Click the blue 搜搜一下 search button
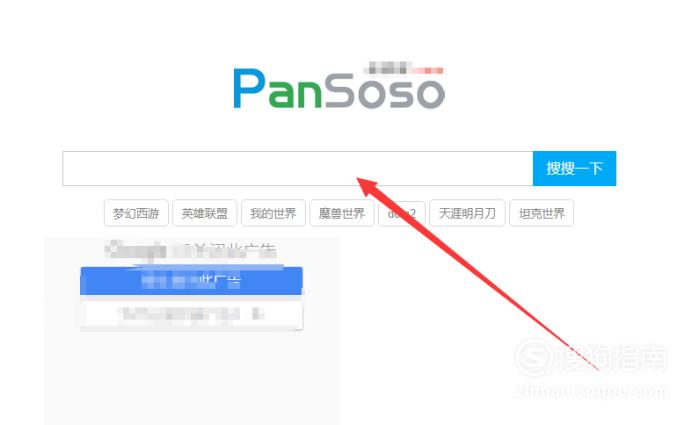 click(574, 169)
